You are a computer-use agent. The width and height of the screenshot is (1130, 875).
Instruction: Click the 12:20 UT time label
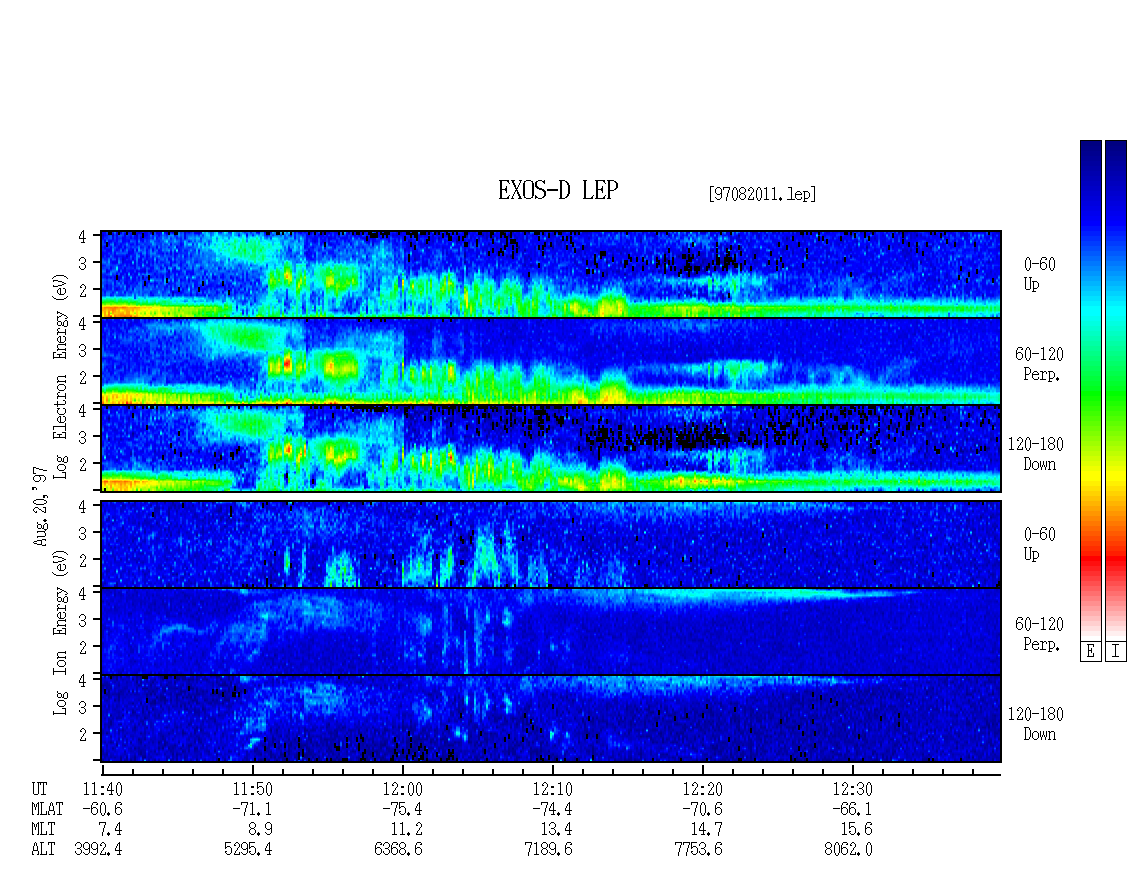(702, 789)
